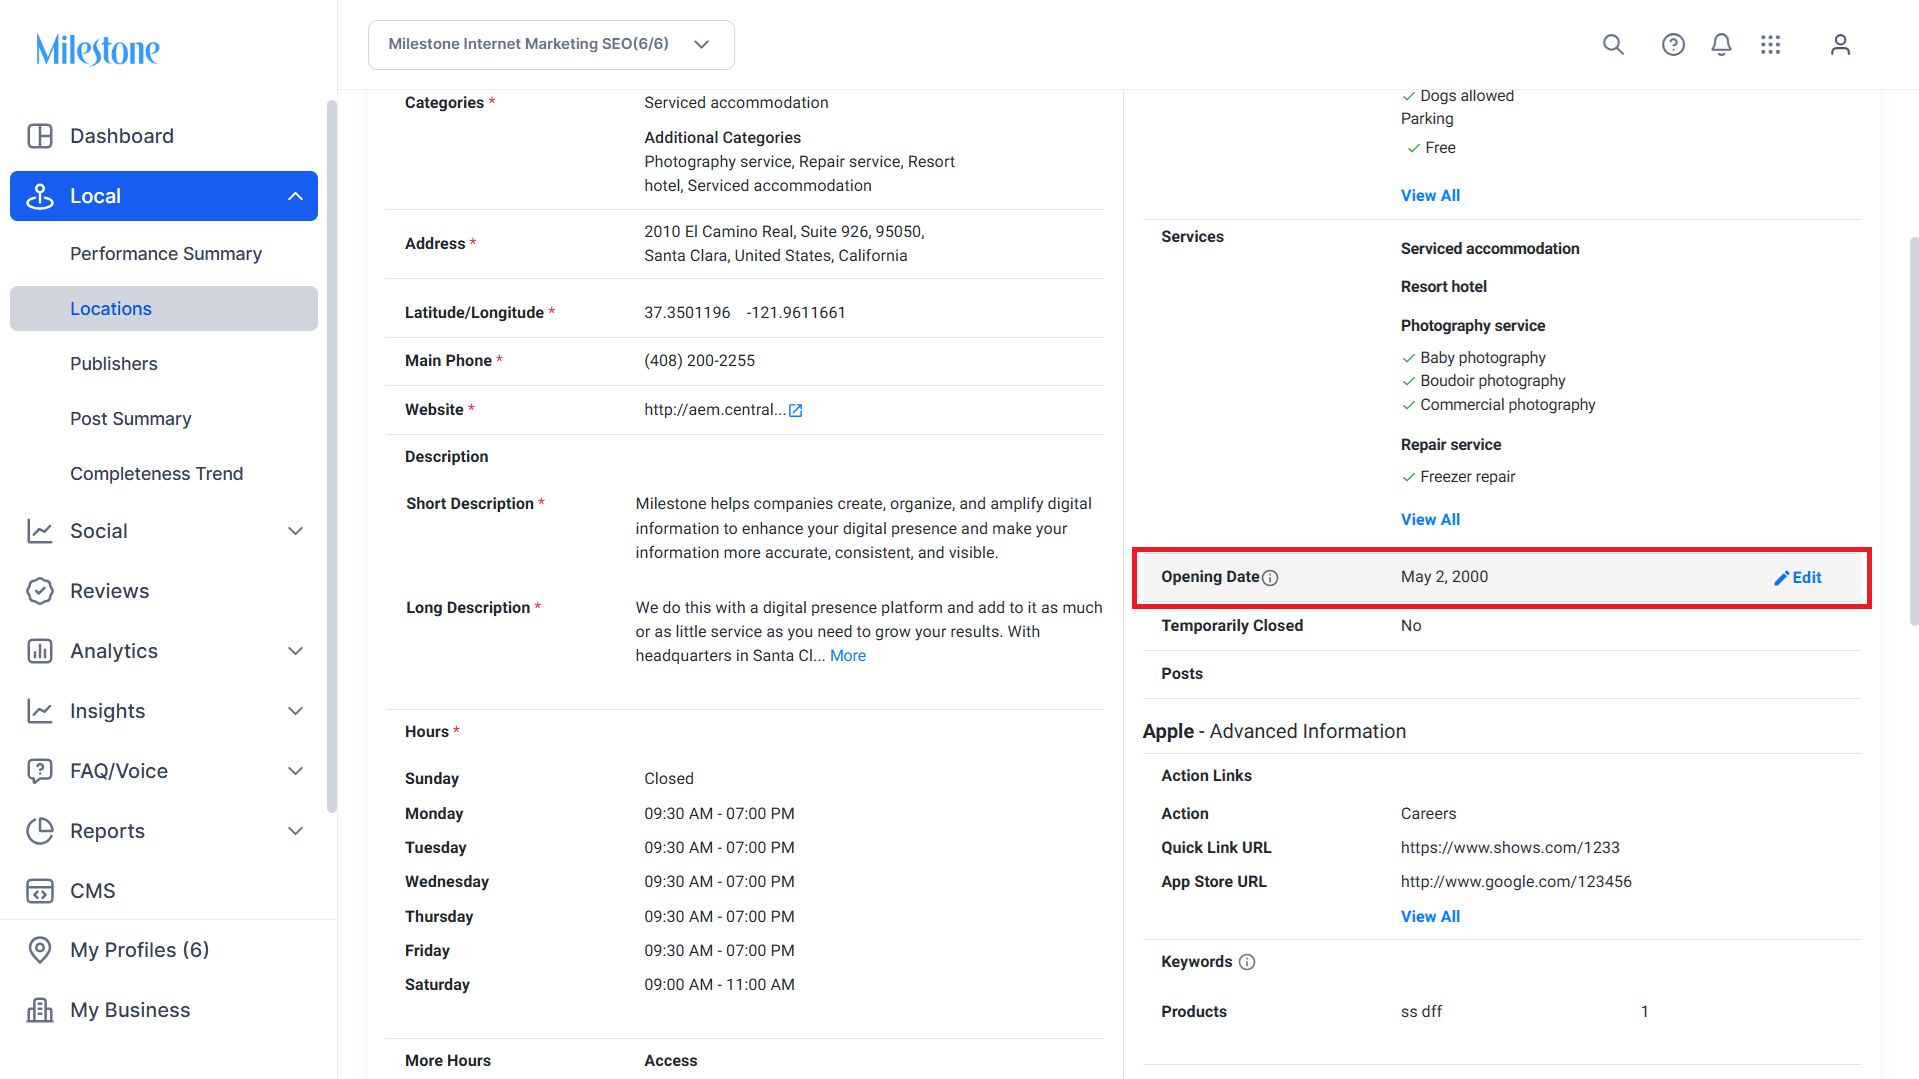The width and height of the screenshot is (1919, 1079).
Task: Click the Reports pie chart icon
Action: (x=40, y=831)
